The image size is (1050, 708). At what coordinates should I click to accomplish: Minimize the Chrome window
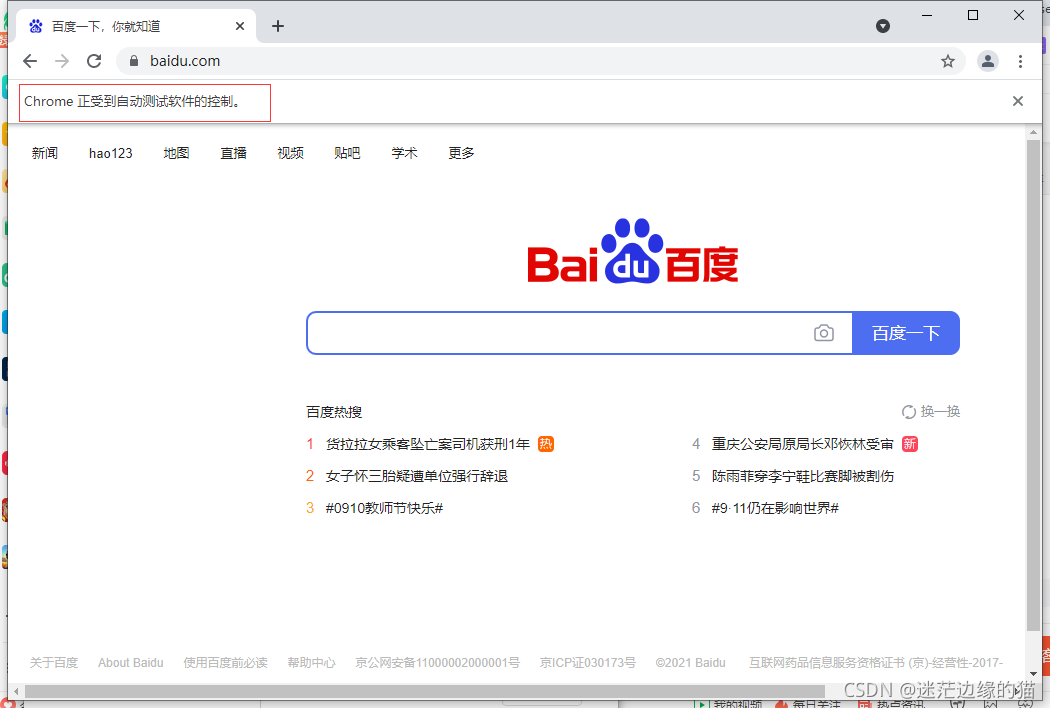[x=927, y=15]
